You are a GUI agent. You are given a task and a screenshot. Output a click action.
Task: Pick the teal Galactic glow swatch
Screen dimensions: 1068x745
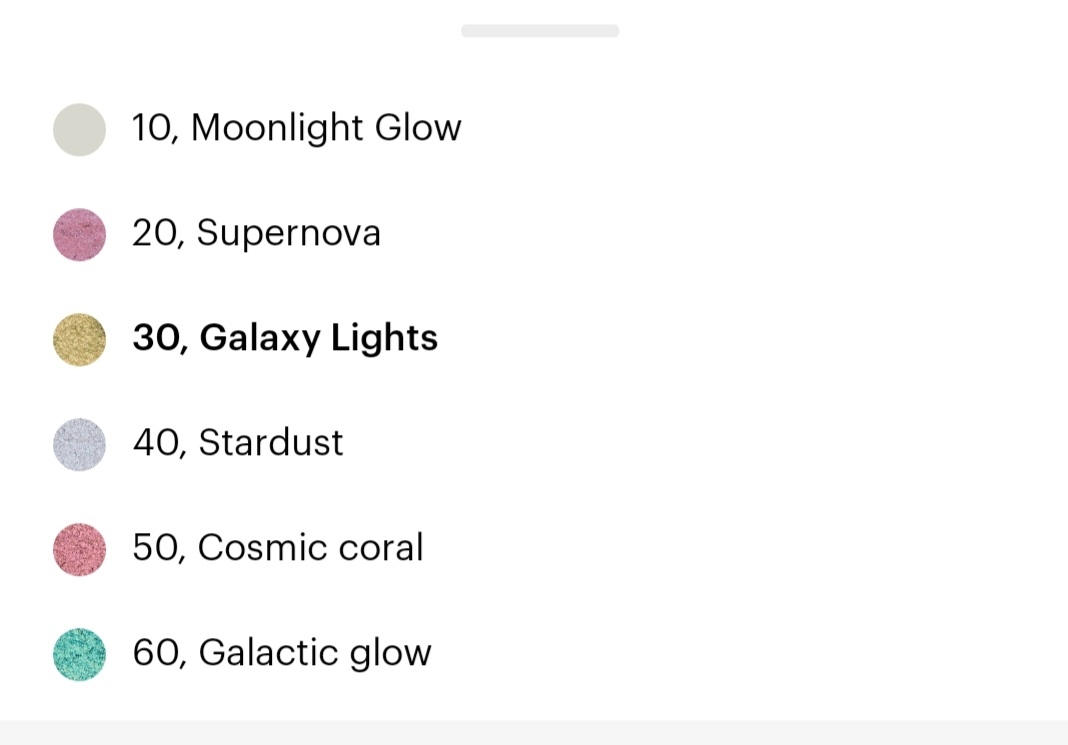tap(80, 654)
